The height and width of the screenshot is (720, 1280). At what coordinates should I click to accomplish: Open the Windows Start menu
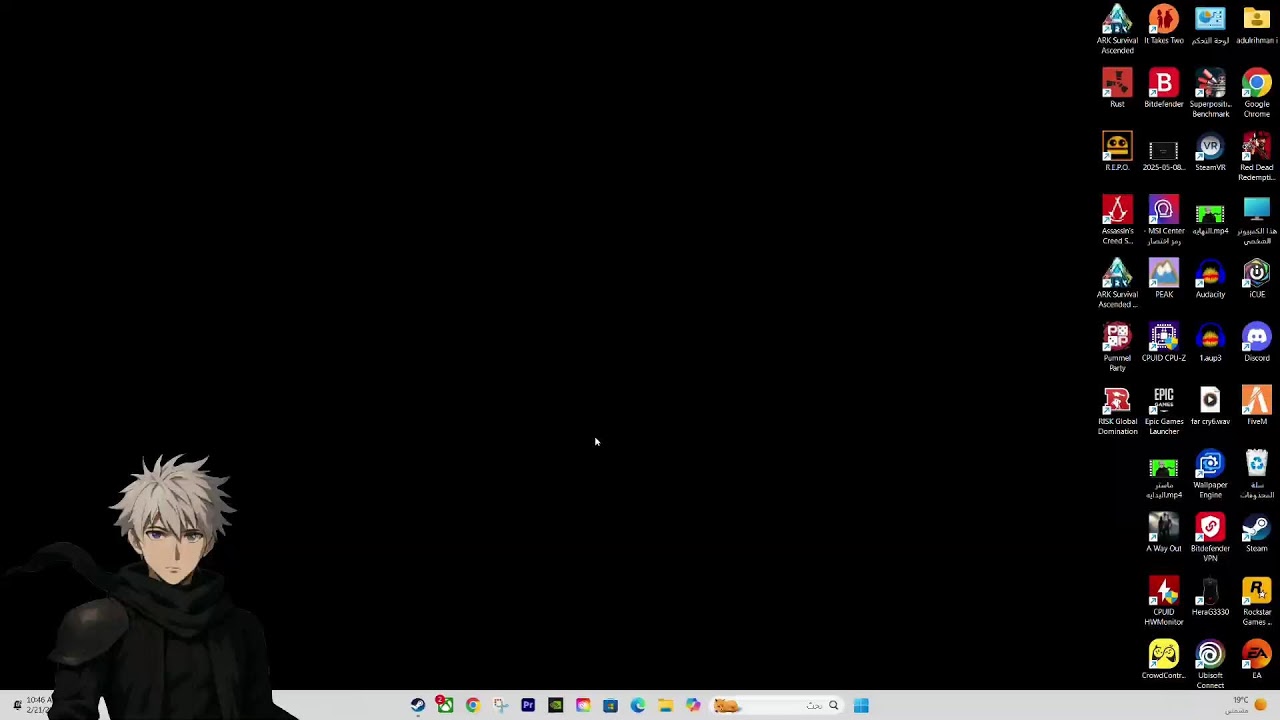click(x=861, y=705)
